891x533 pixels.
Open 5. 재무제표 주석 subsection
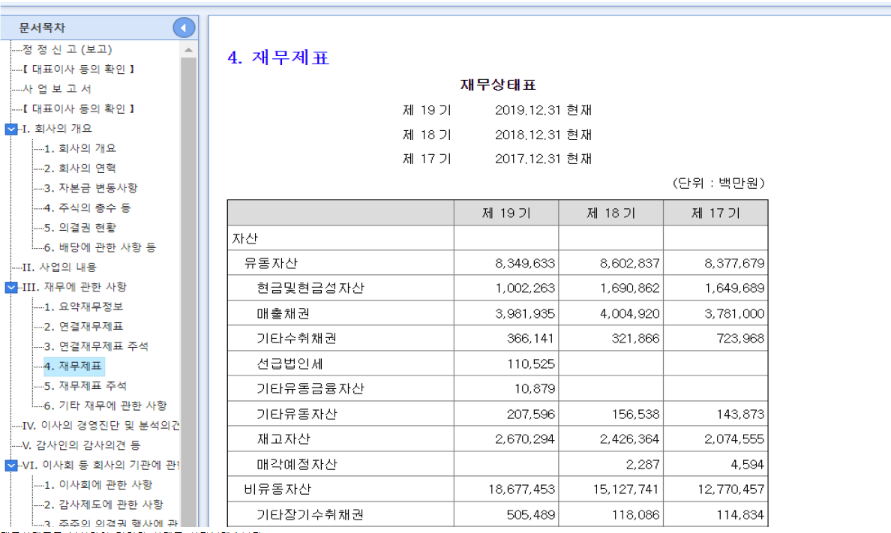85,386
